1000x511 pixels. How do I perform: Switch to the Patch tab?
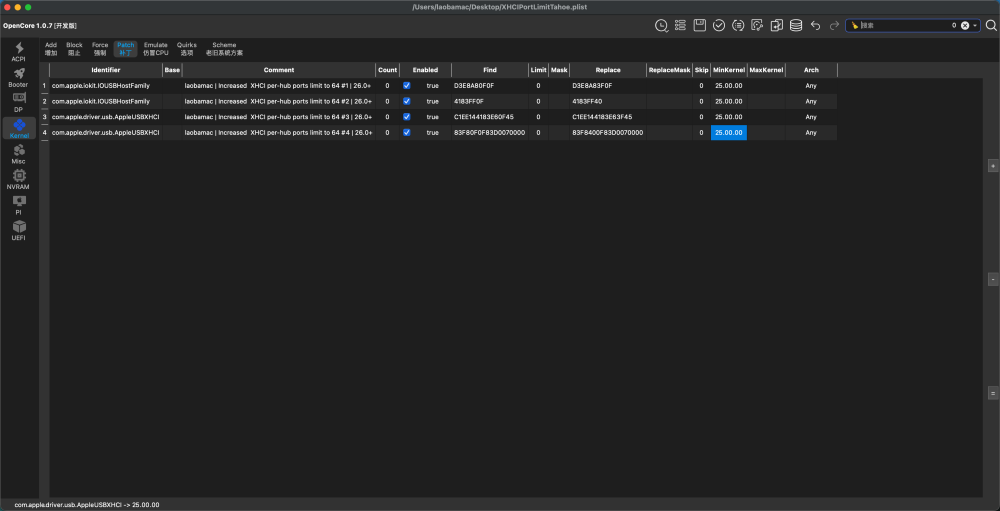point(126,49)
